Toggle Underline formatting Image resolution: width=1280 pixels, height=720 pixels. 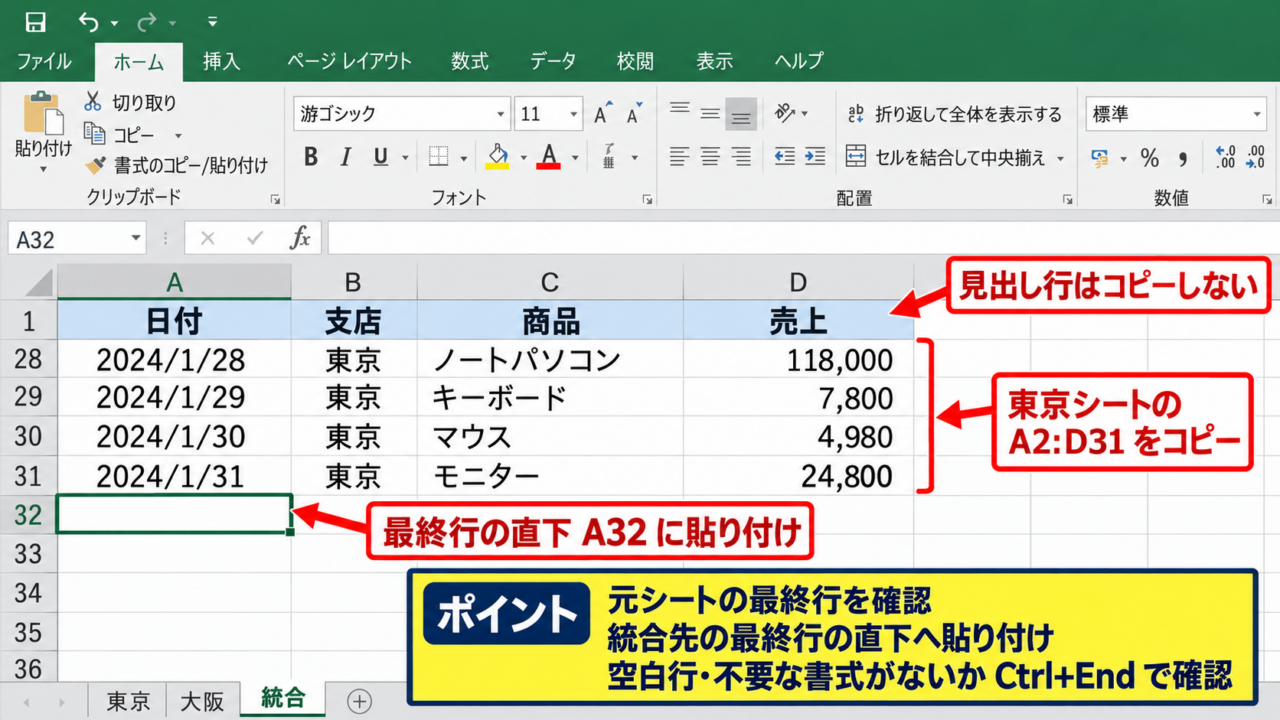tap(380, 157)
